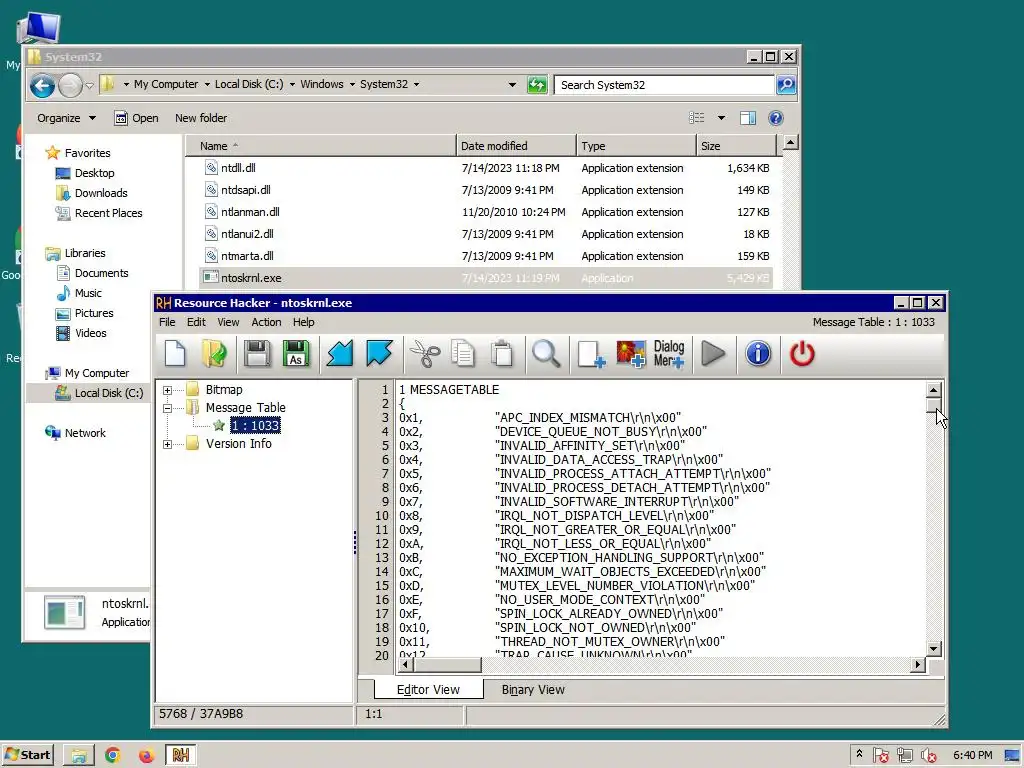Image resolution: width=1024 pixels, height=768 pixels.
Task: Show hidden tray icons with the arrow
Action: [x=859, y=754]
